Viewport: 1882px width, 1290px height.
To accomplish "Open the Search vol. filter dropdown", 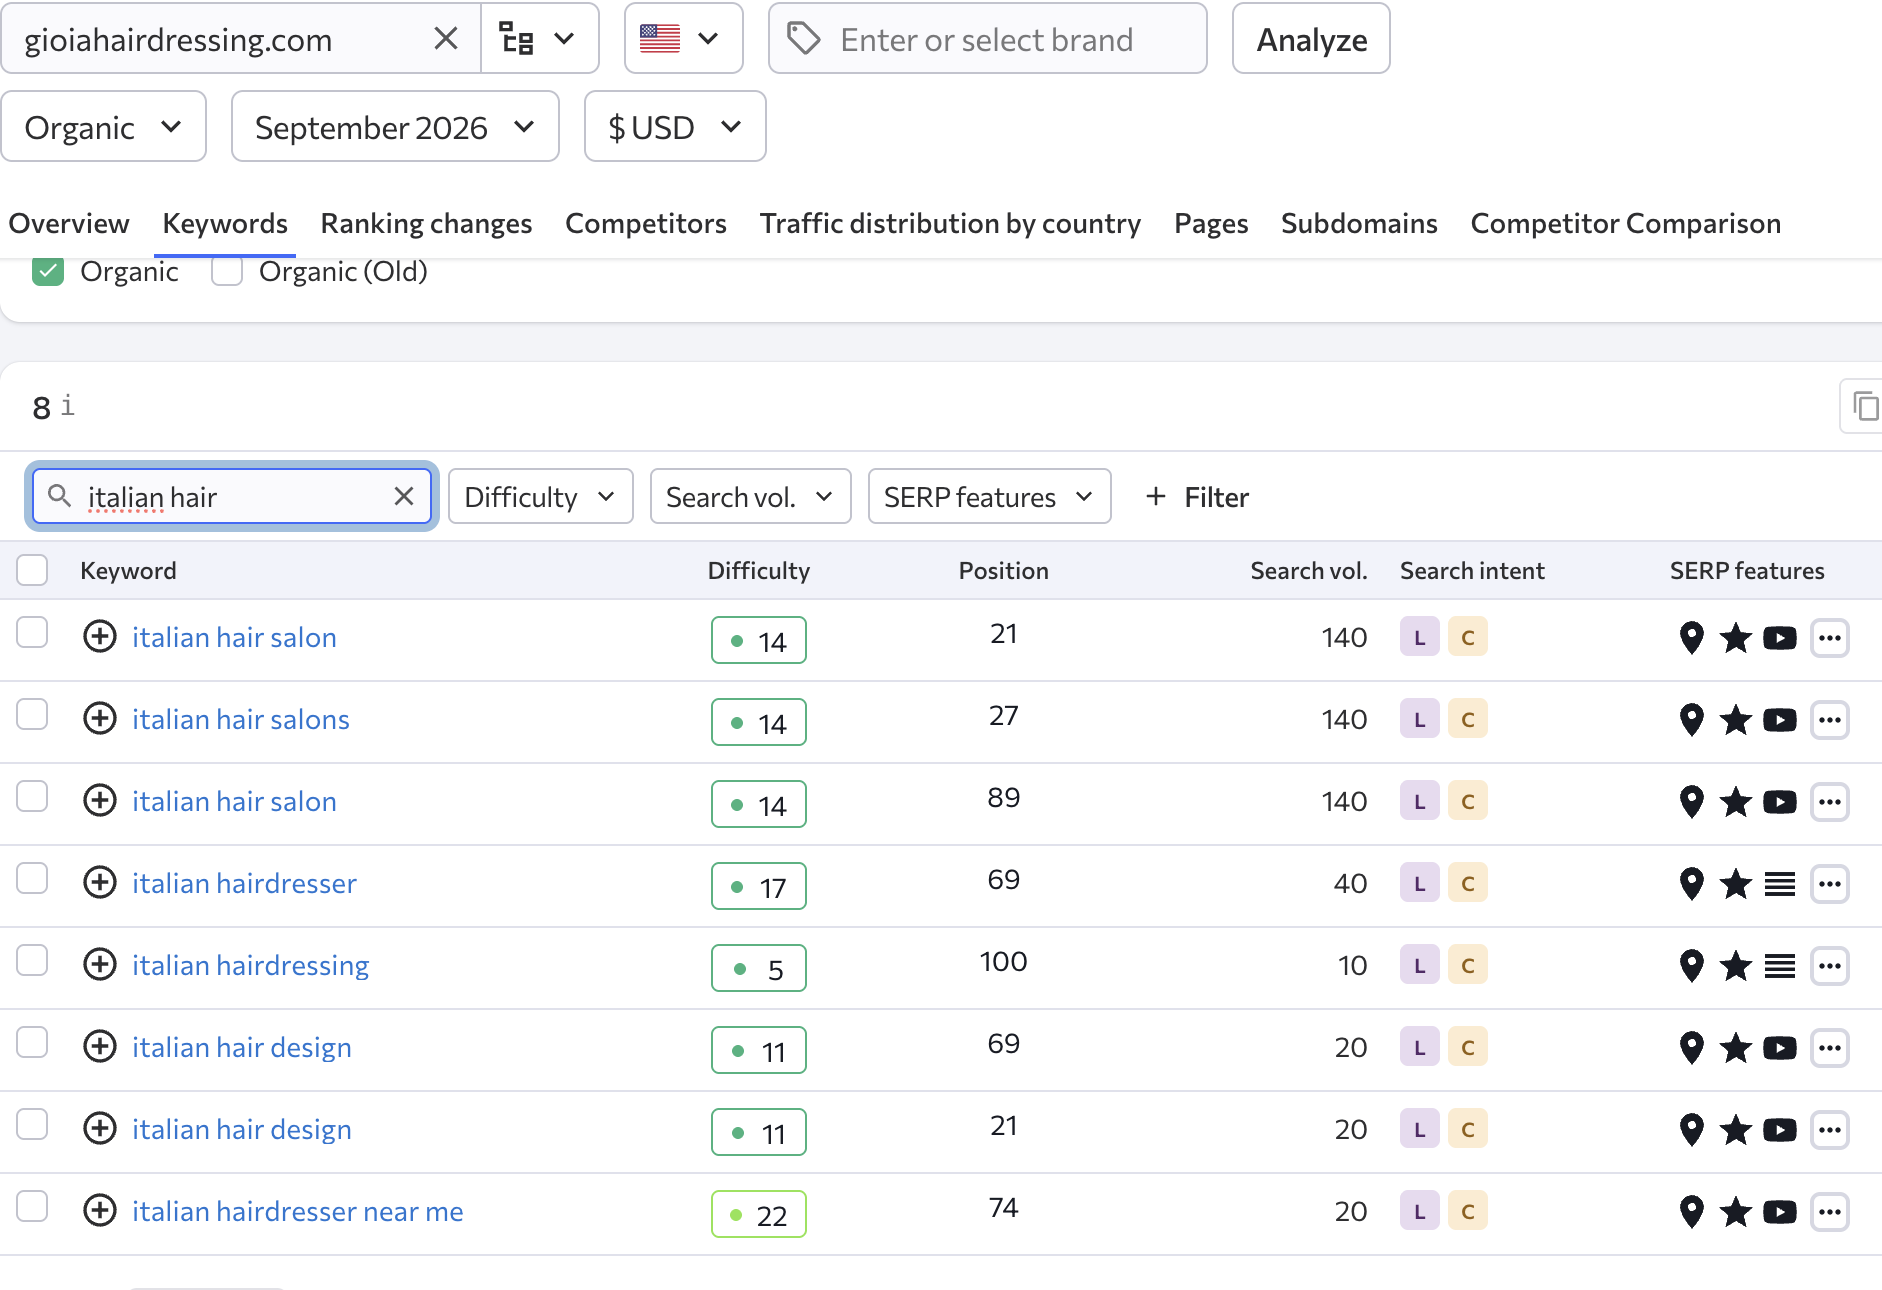I will (x=750, y=496).
